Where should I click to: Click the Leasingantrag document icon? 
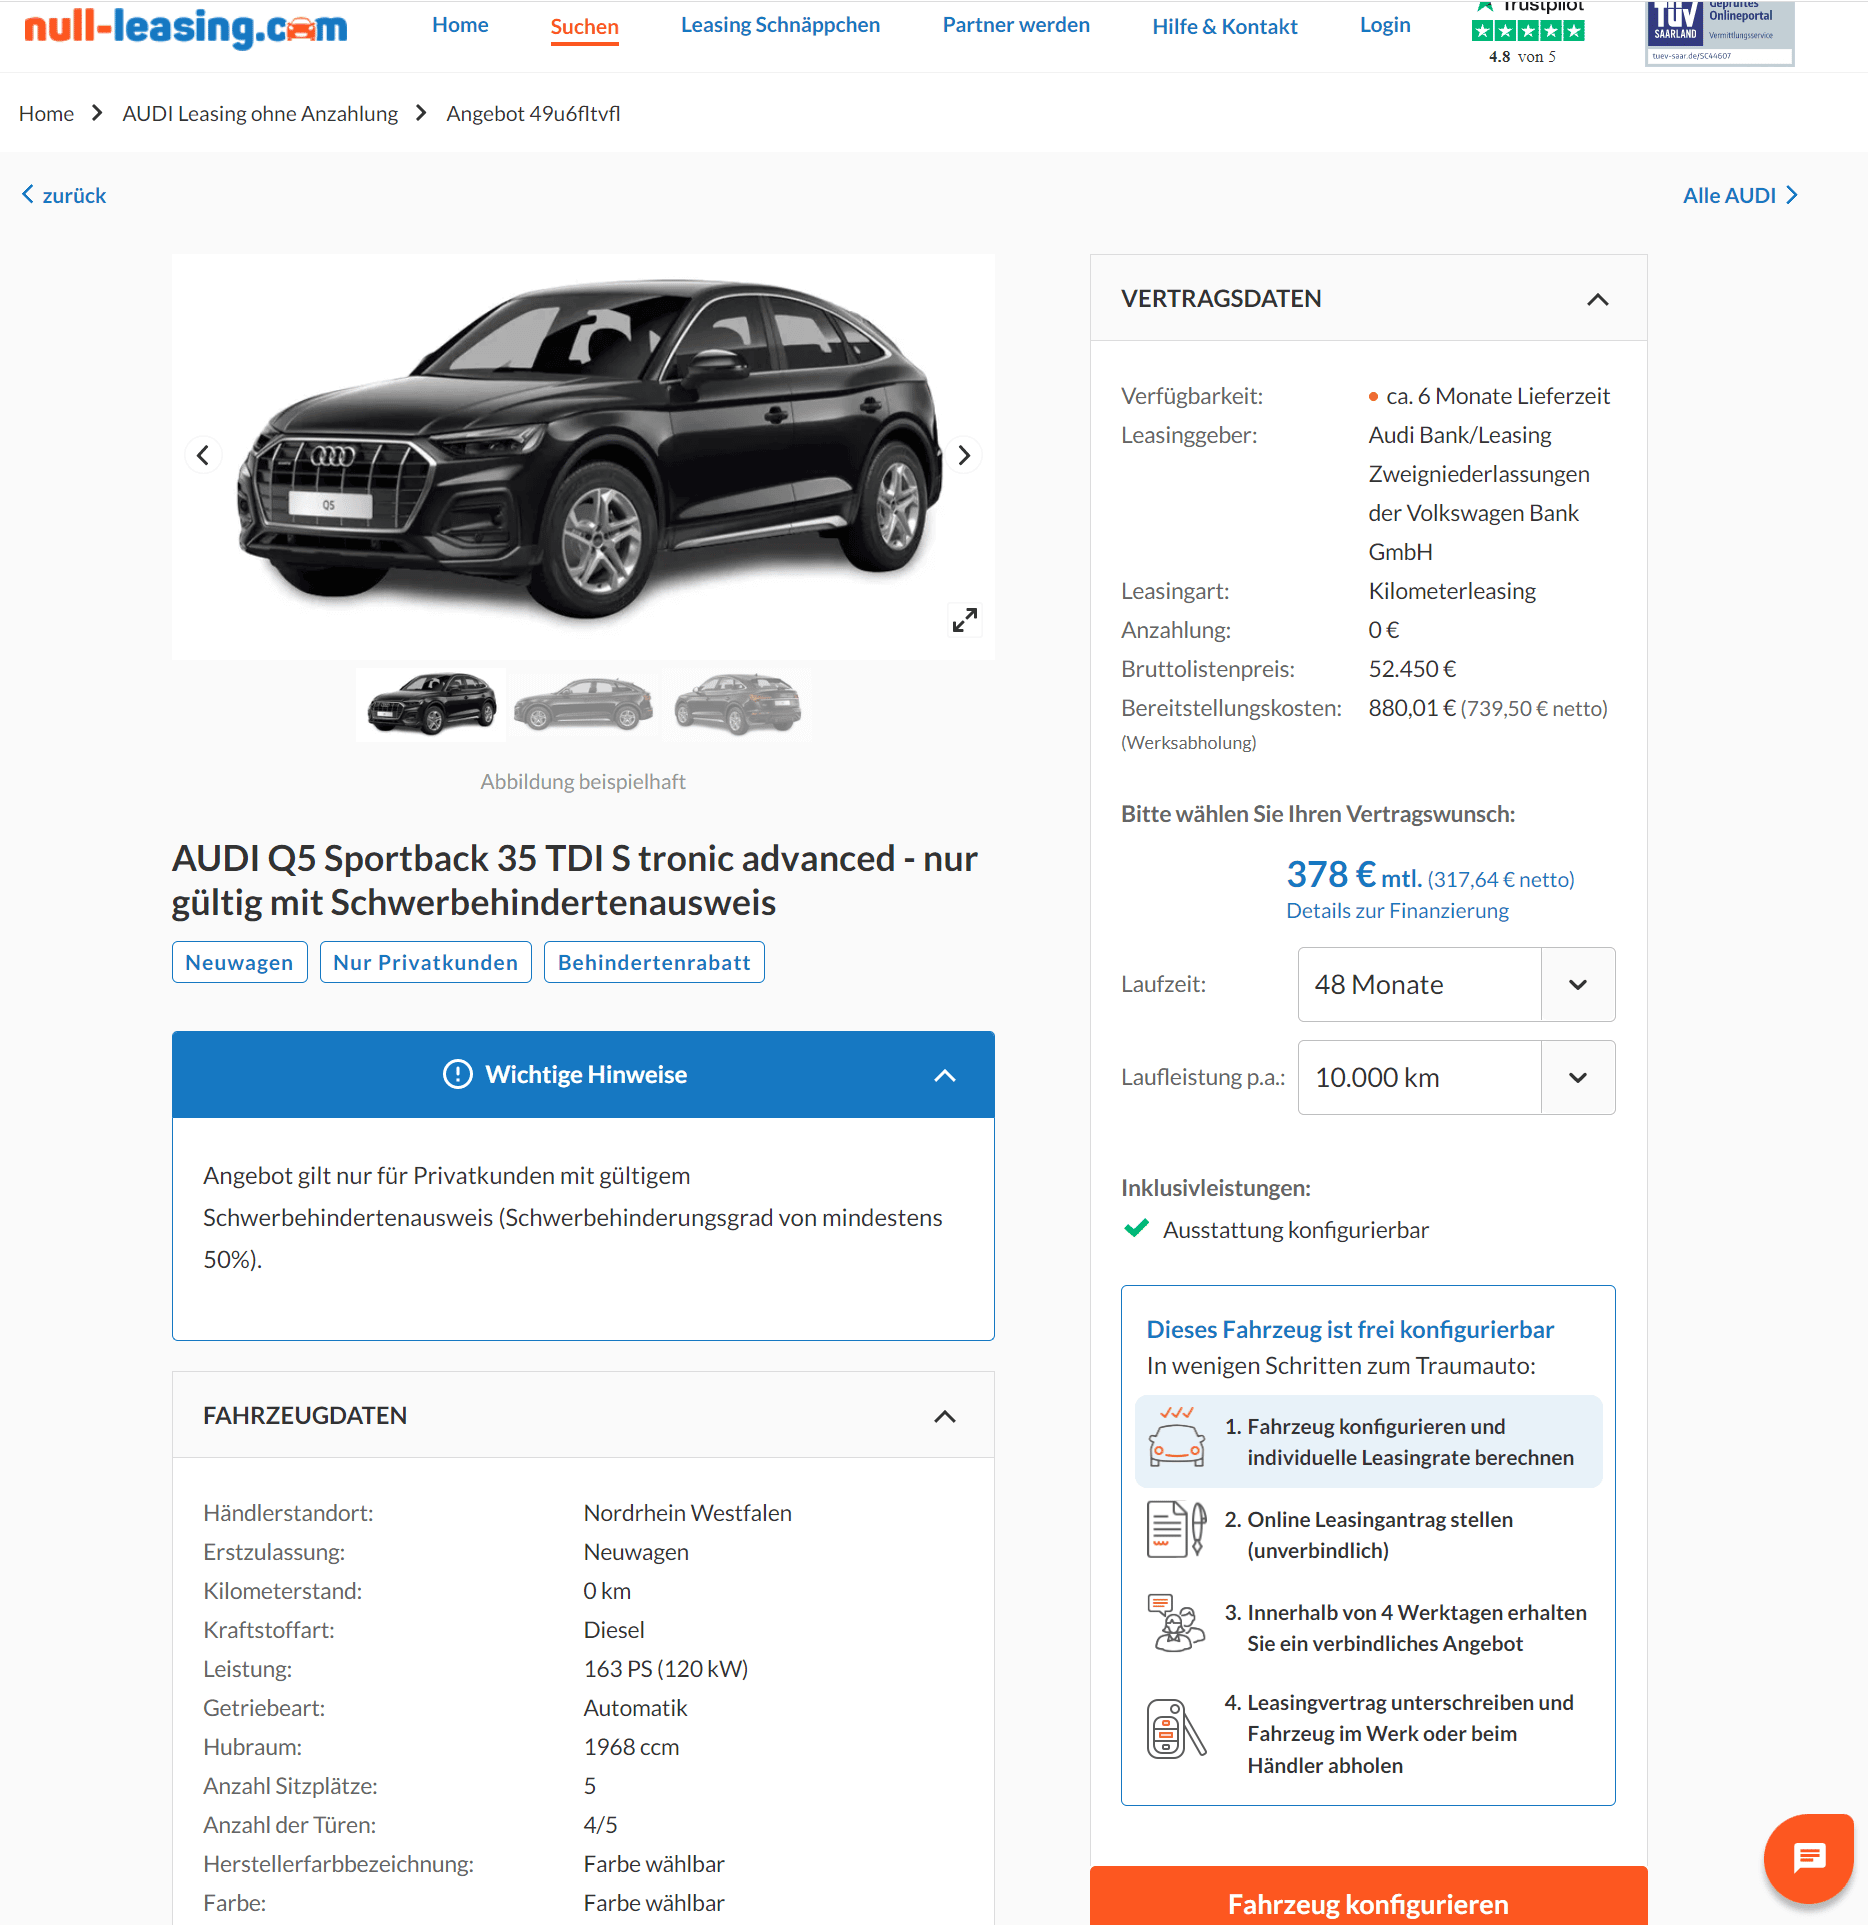tap(1176, 1530)
